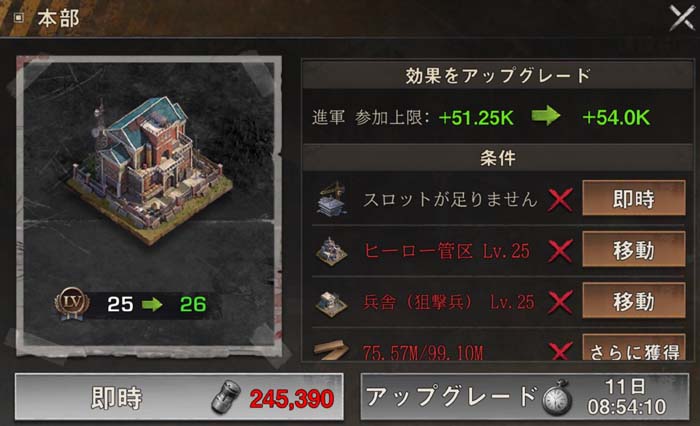Click the ヒーロー管区 building icon
The height and width of the screenshot is (426, 700).
click(x=332, y=251)
